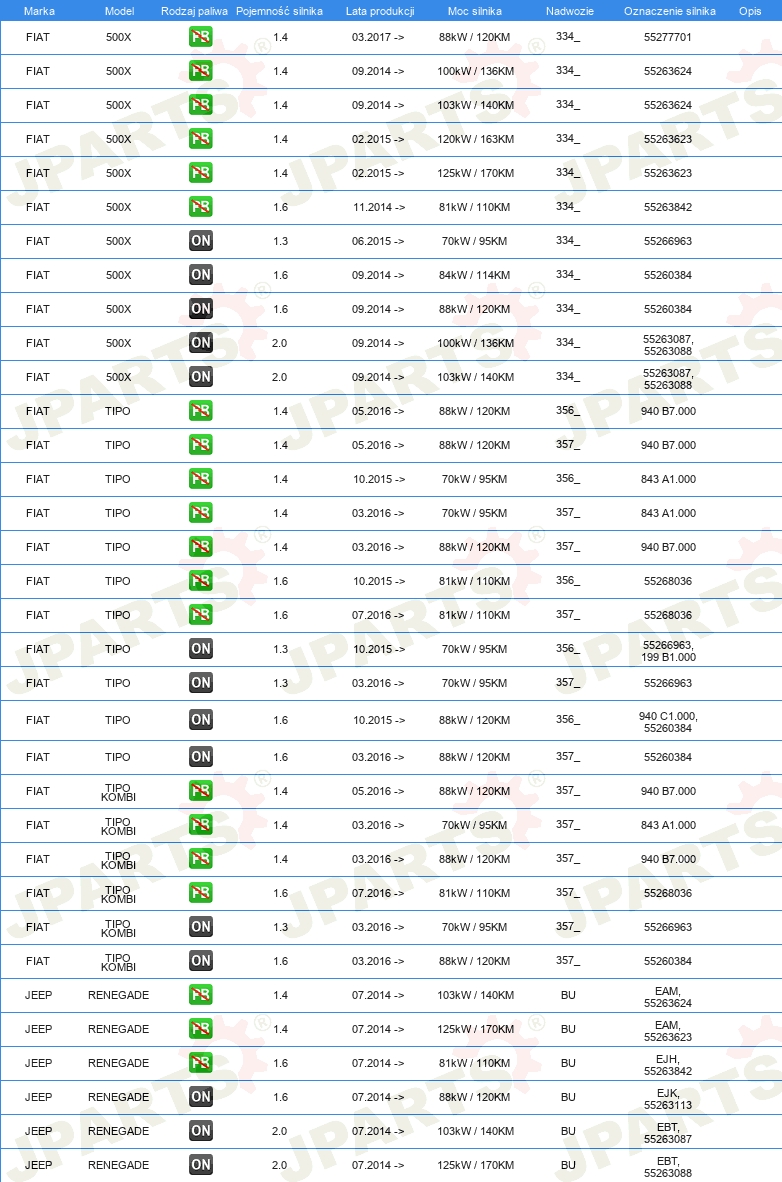Click the production date 06.2015 ->
This screenshot has width=782, height=1182.
378,240
